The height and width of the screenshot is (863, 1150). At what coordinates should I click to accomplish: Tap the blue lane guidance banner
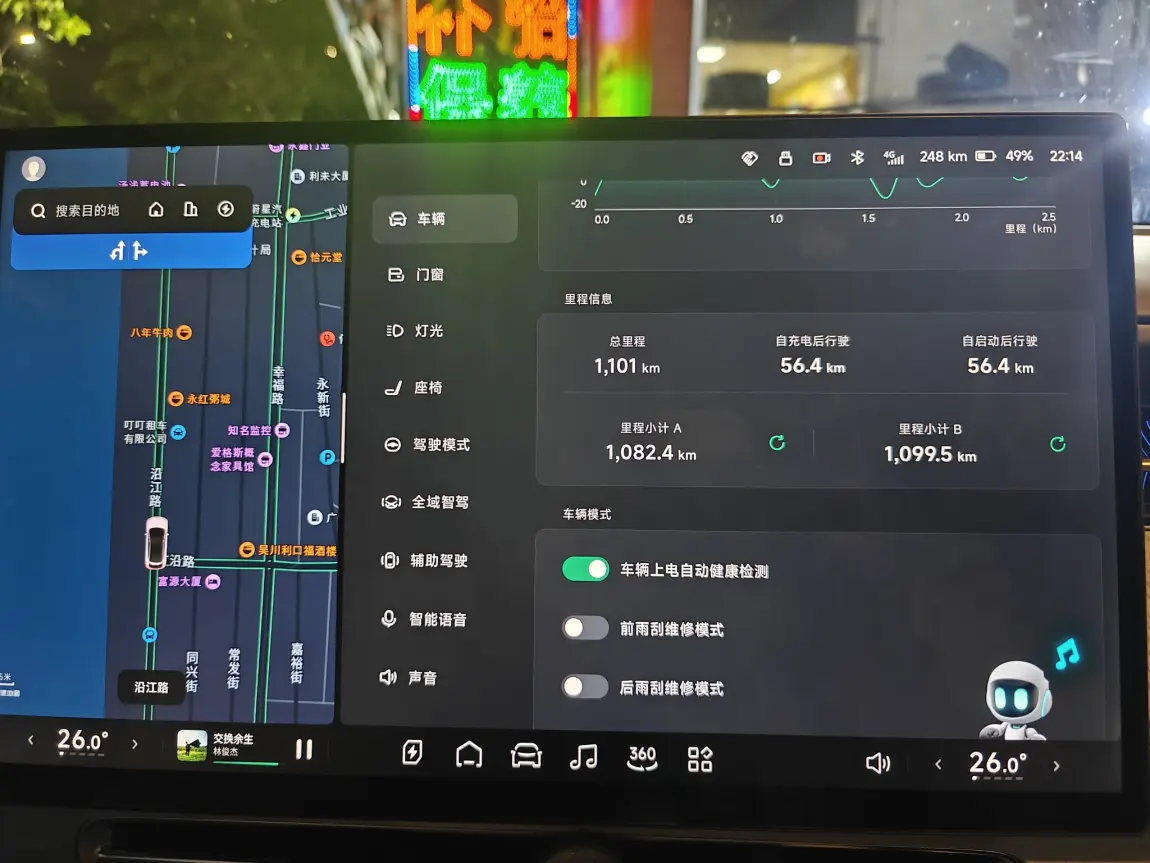(x=131, y=251)
